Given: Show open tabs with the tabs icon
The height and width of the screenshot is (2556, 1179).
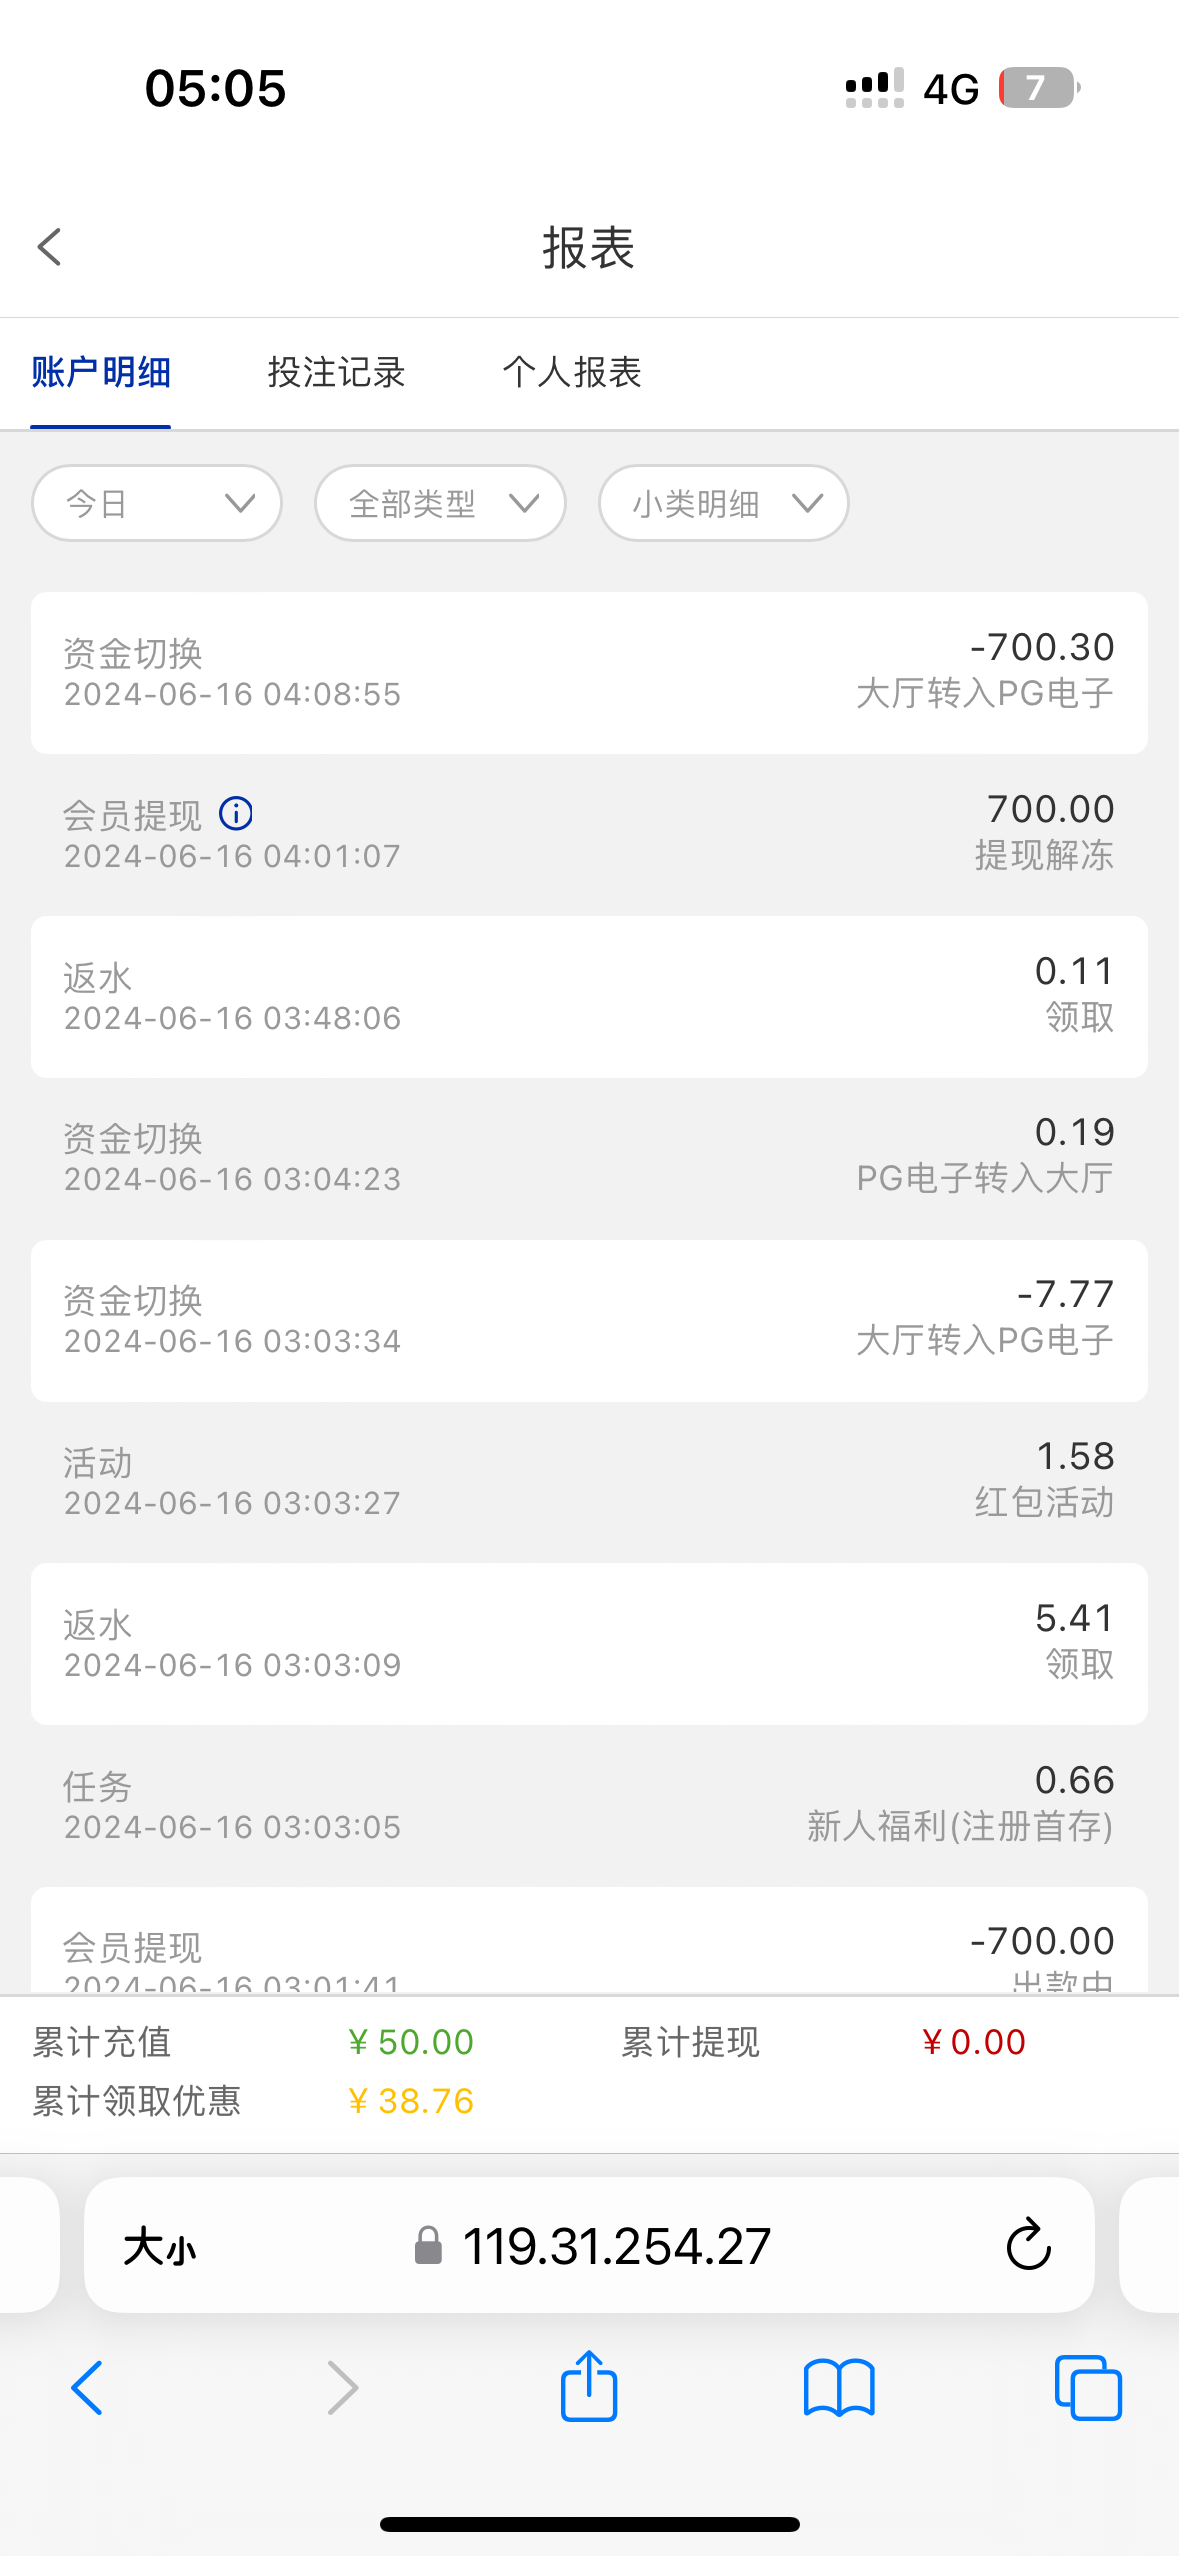Looking at the screenshot, I should click(1088, 2387).
